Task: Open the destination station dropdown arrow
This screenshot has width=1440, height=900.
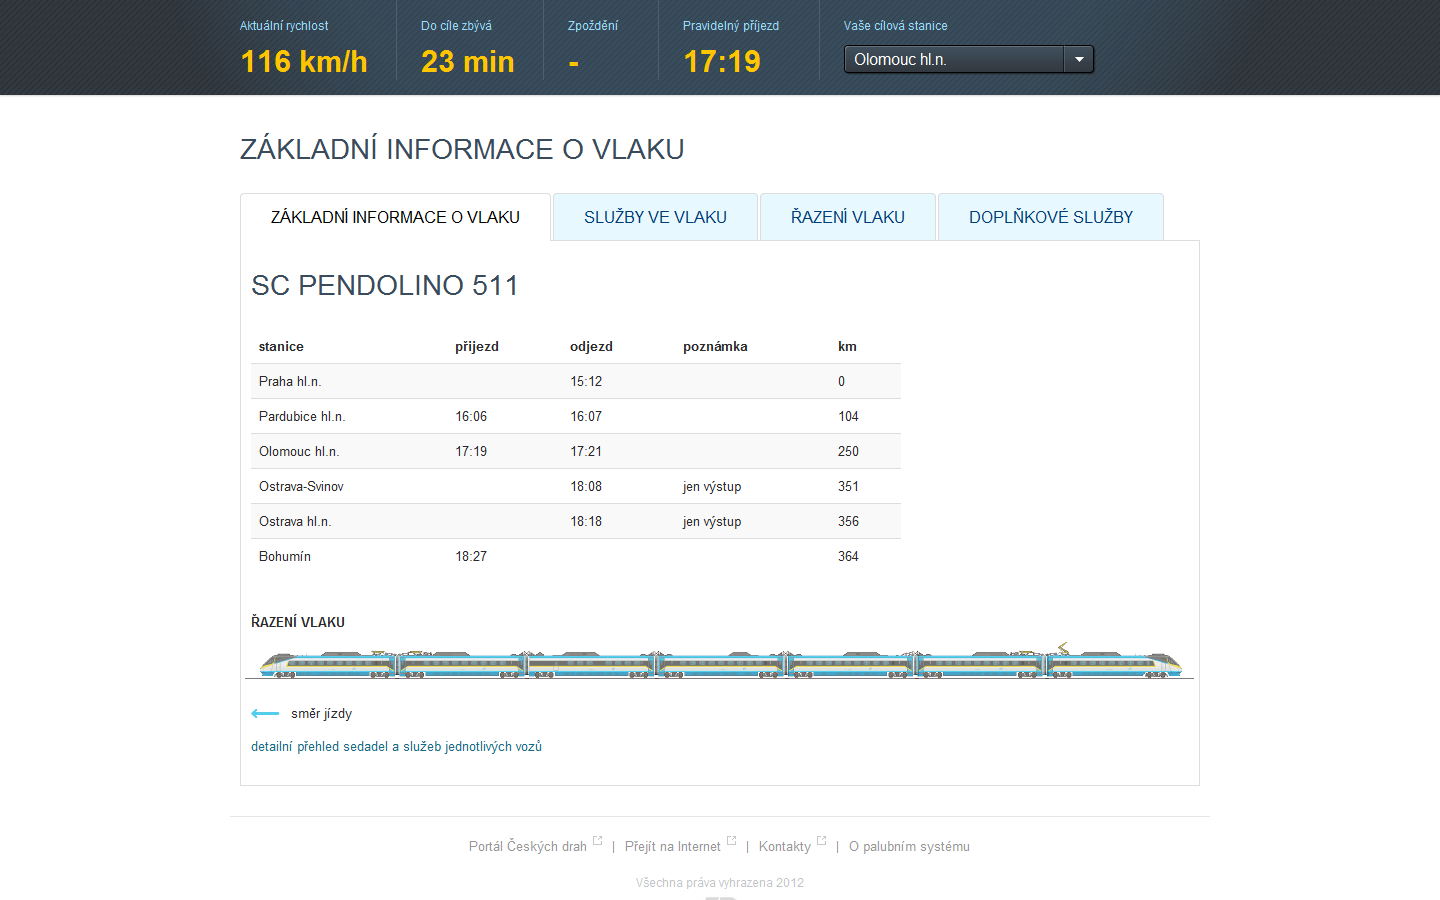Action: click(1079, 60)
